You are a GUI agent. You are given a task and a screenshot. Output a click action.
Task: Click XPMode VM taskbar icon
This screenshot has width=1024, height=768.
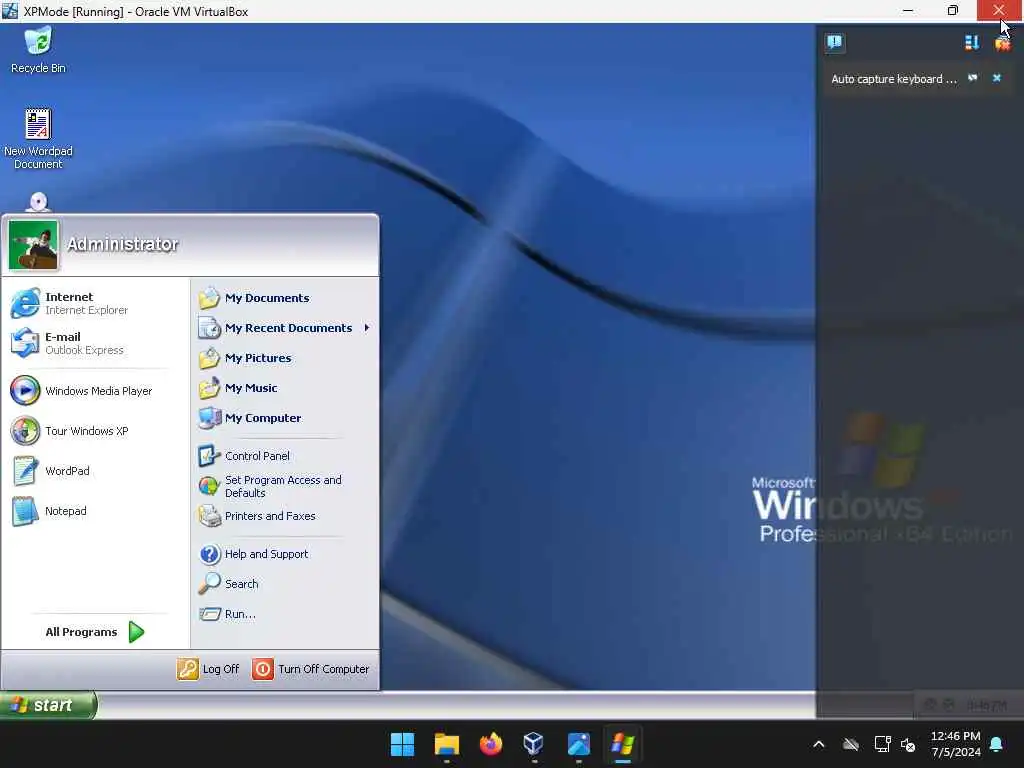pos(622,744)
